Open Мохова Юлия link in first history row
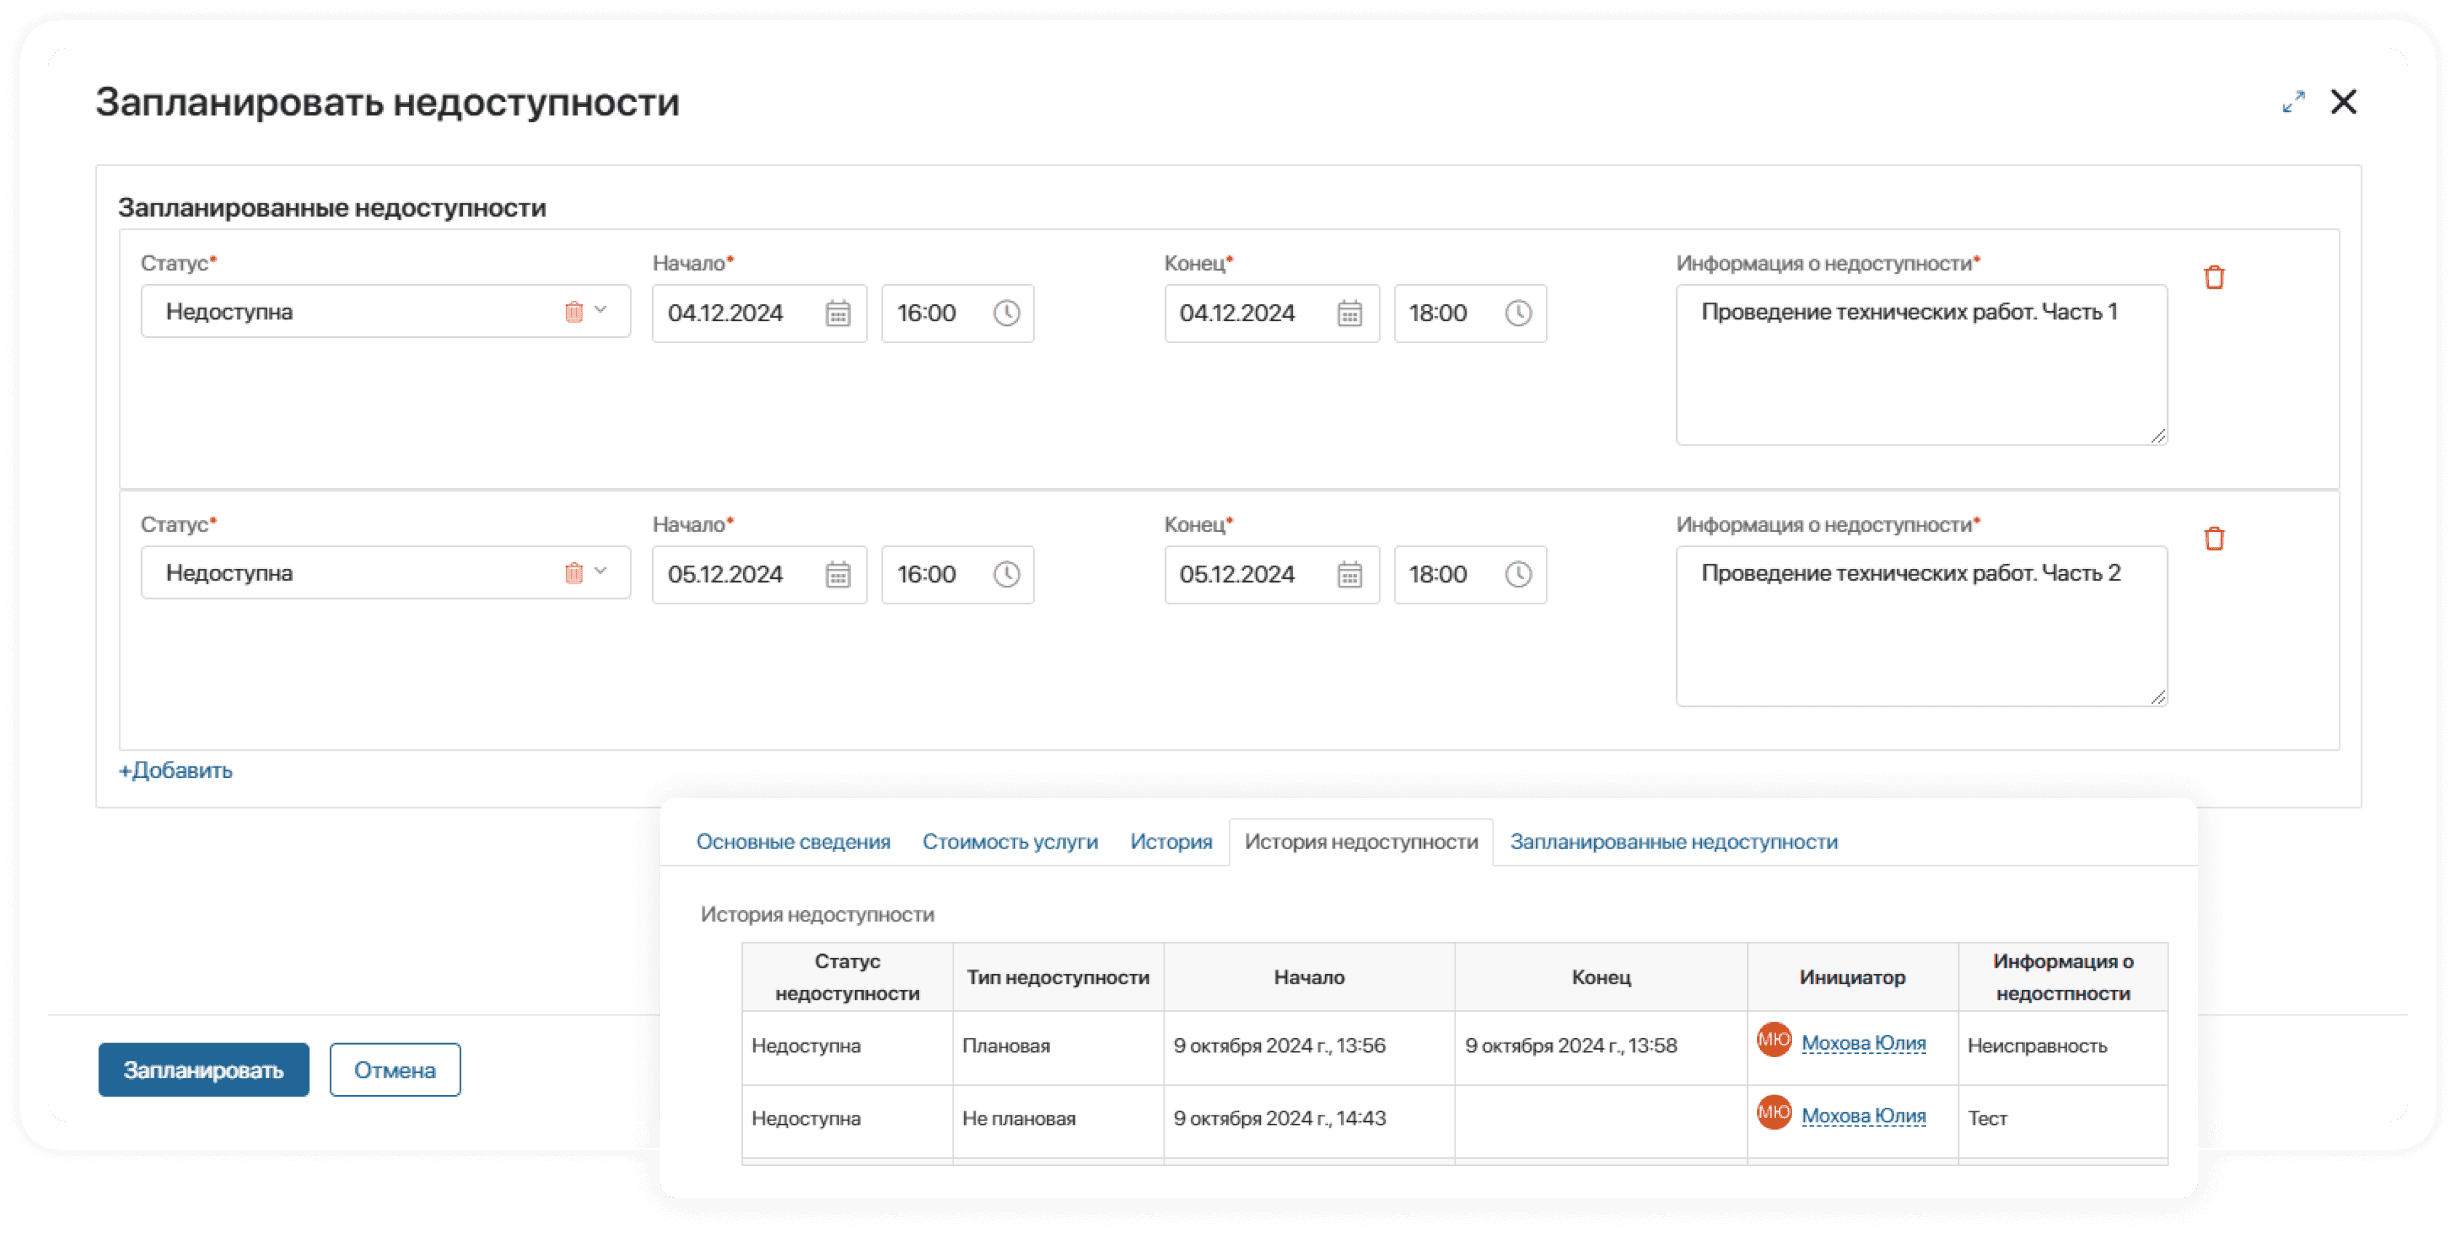This screenshot has height=1238, width=2456. 1863,1043
